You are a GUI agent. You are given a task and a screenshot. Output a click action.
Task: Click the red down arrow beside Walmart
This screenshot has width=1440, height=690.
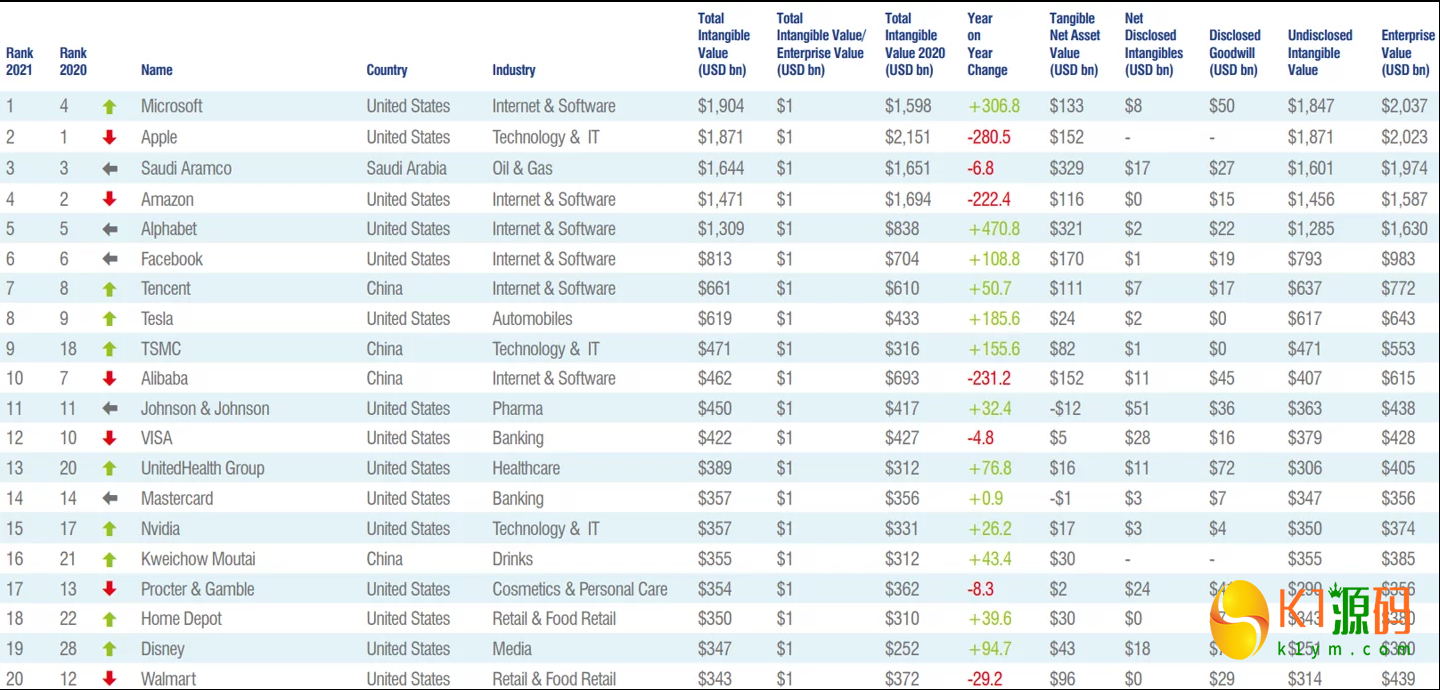click(110, 678)
